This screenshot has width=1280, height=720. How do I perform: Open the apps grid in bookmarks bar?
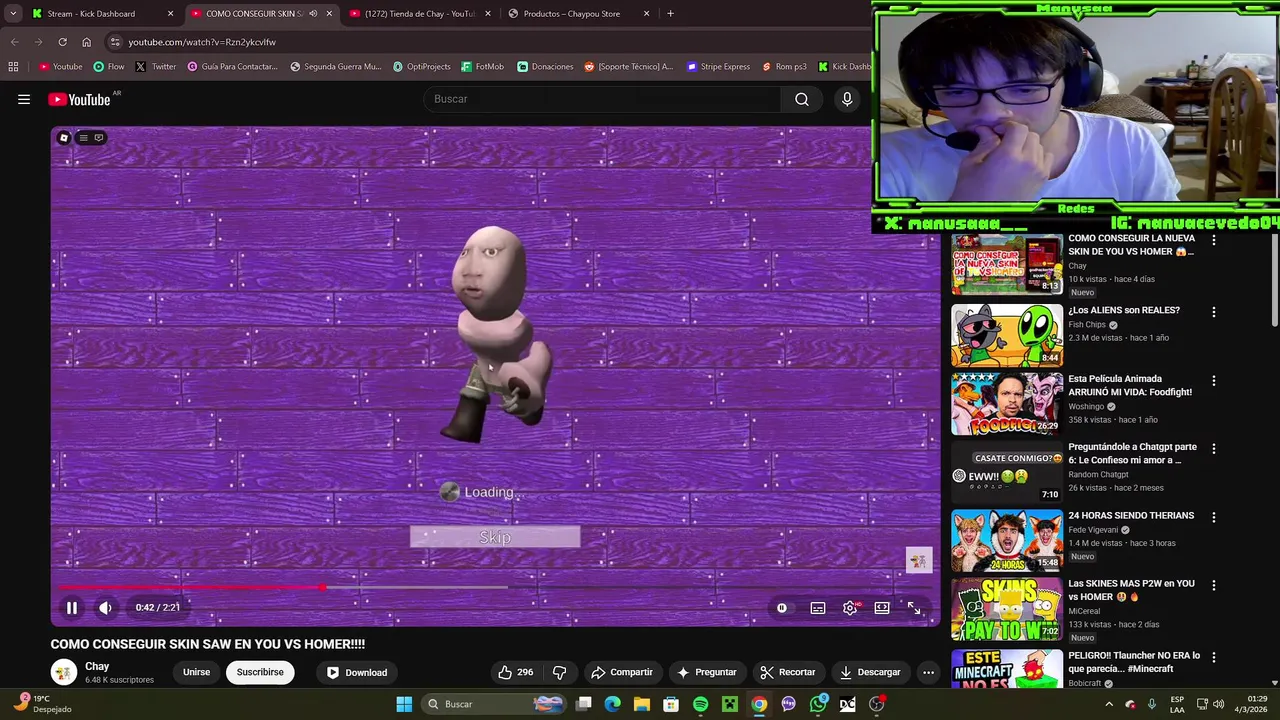(x=13, y=67)
